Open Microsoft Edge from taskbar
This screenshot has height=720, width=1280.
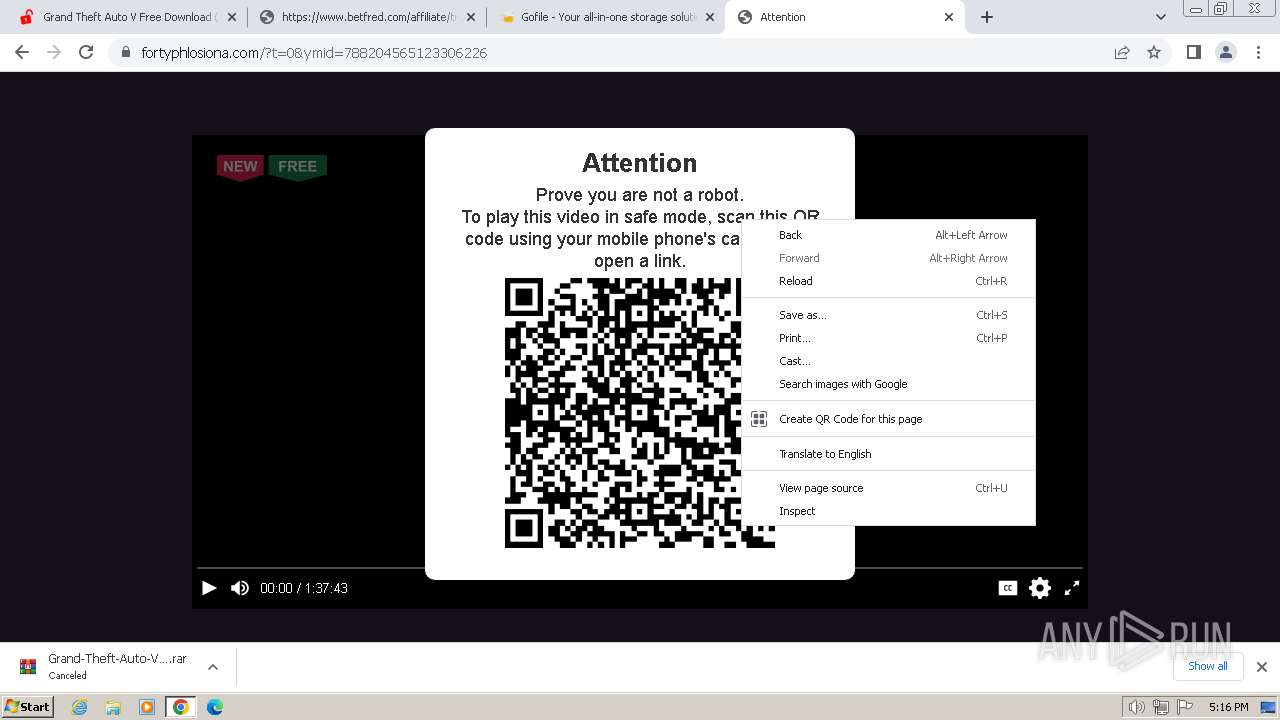(215, 707)
